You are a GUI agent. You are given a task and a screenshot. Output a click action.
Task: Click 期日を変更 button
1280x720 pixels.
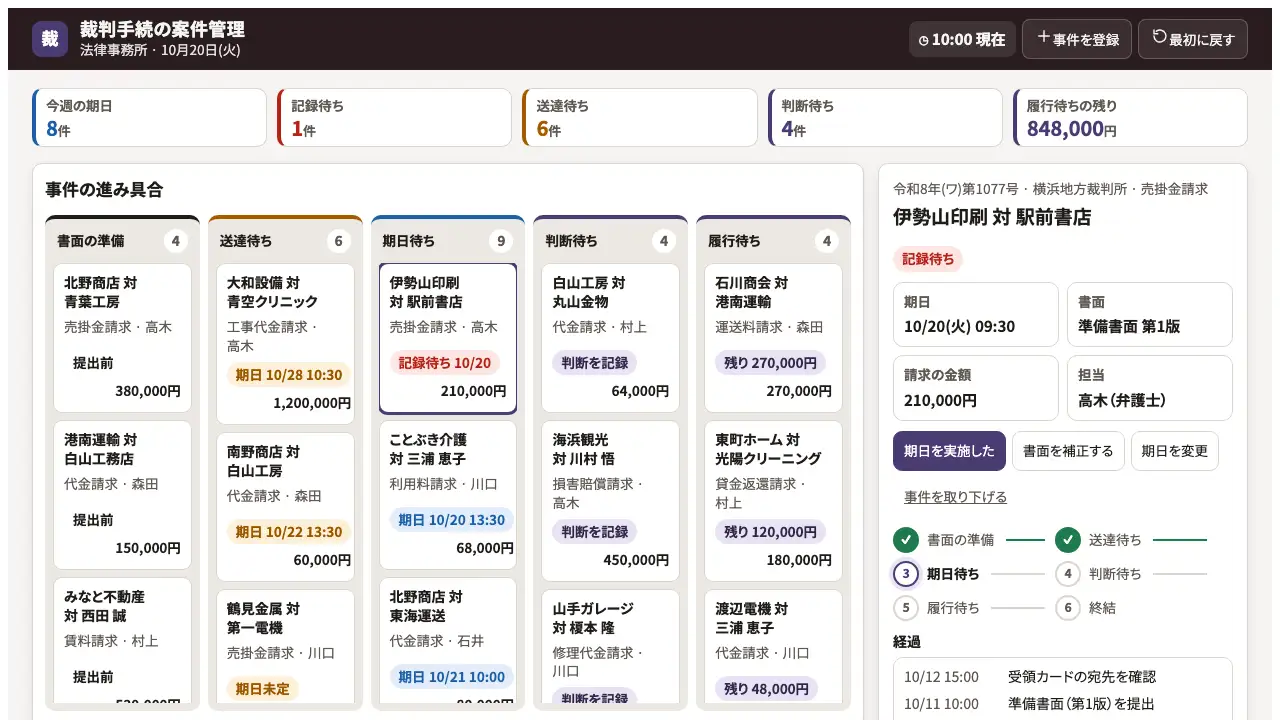[x=1175, y=451]
